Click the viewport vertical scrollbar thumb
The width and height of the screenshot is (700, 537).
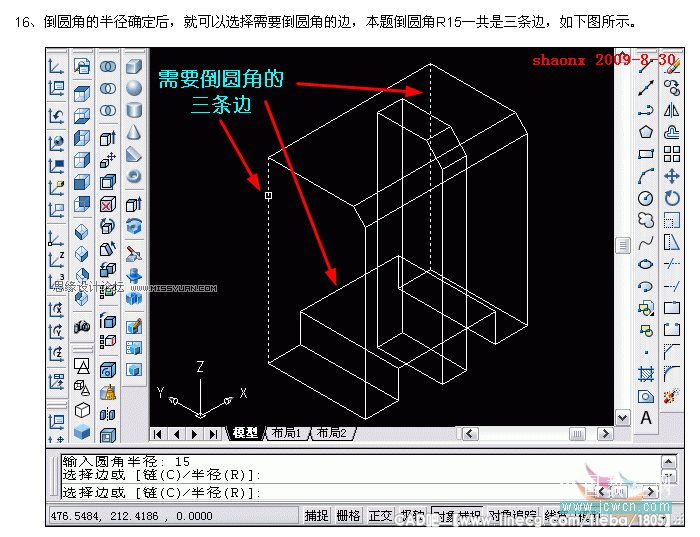click(622, 245)
